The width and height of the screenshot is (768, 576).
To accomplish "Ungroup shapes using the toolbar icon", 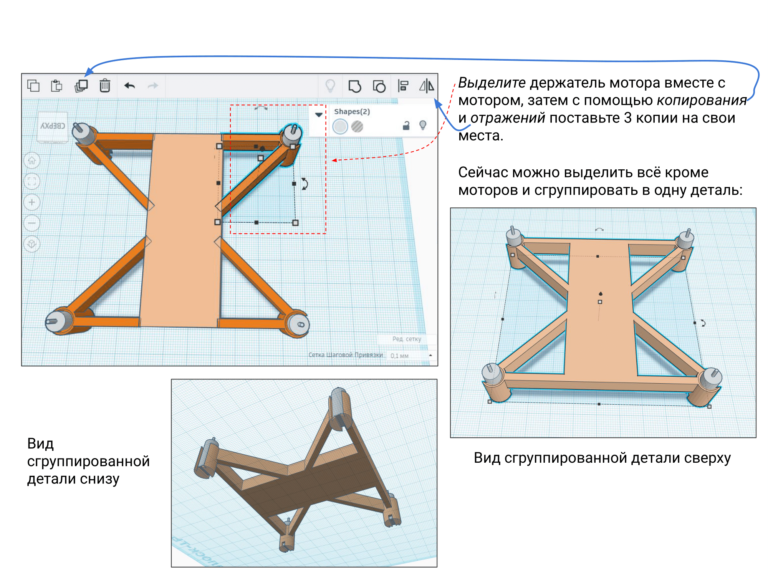I will (379, 86).
